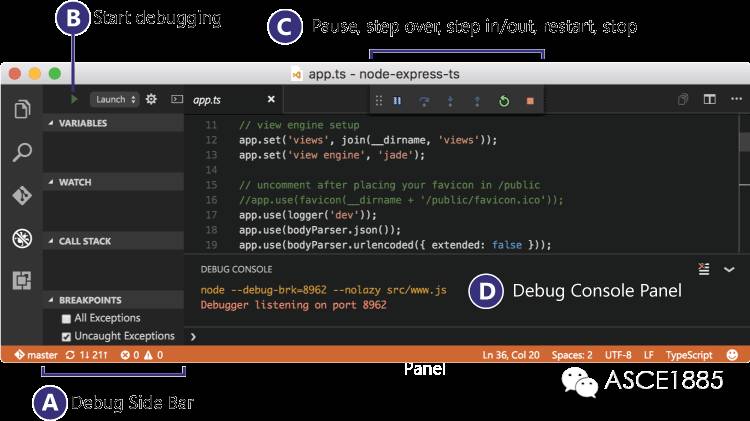The image size is (750, 421).
Task: Step into in debug toolbar
Action: (450, 101)
